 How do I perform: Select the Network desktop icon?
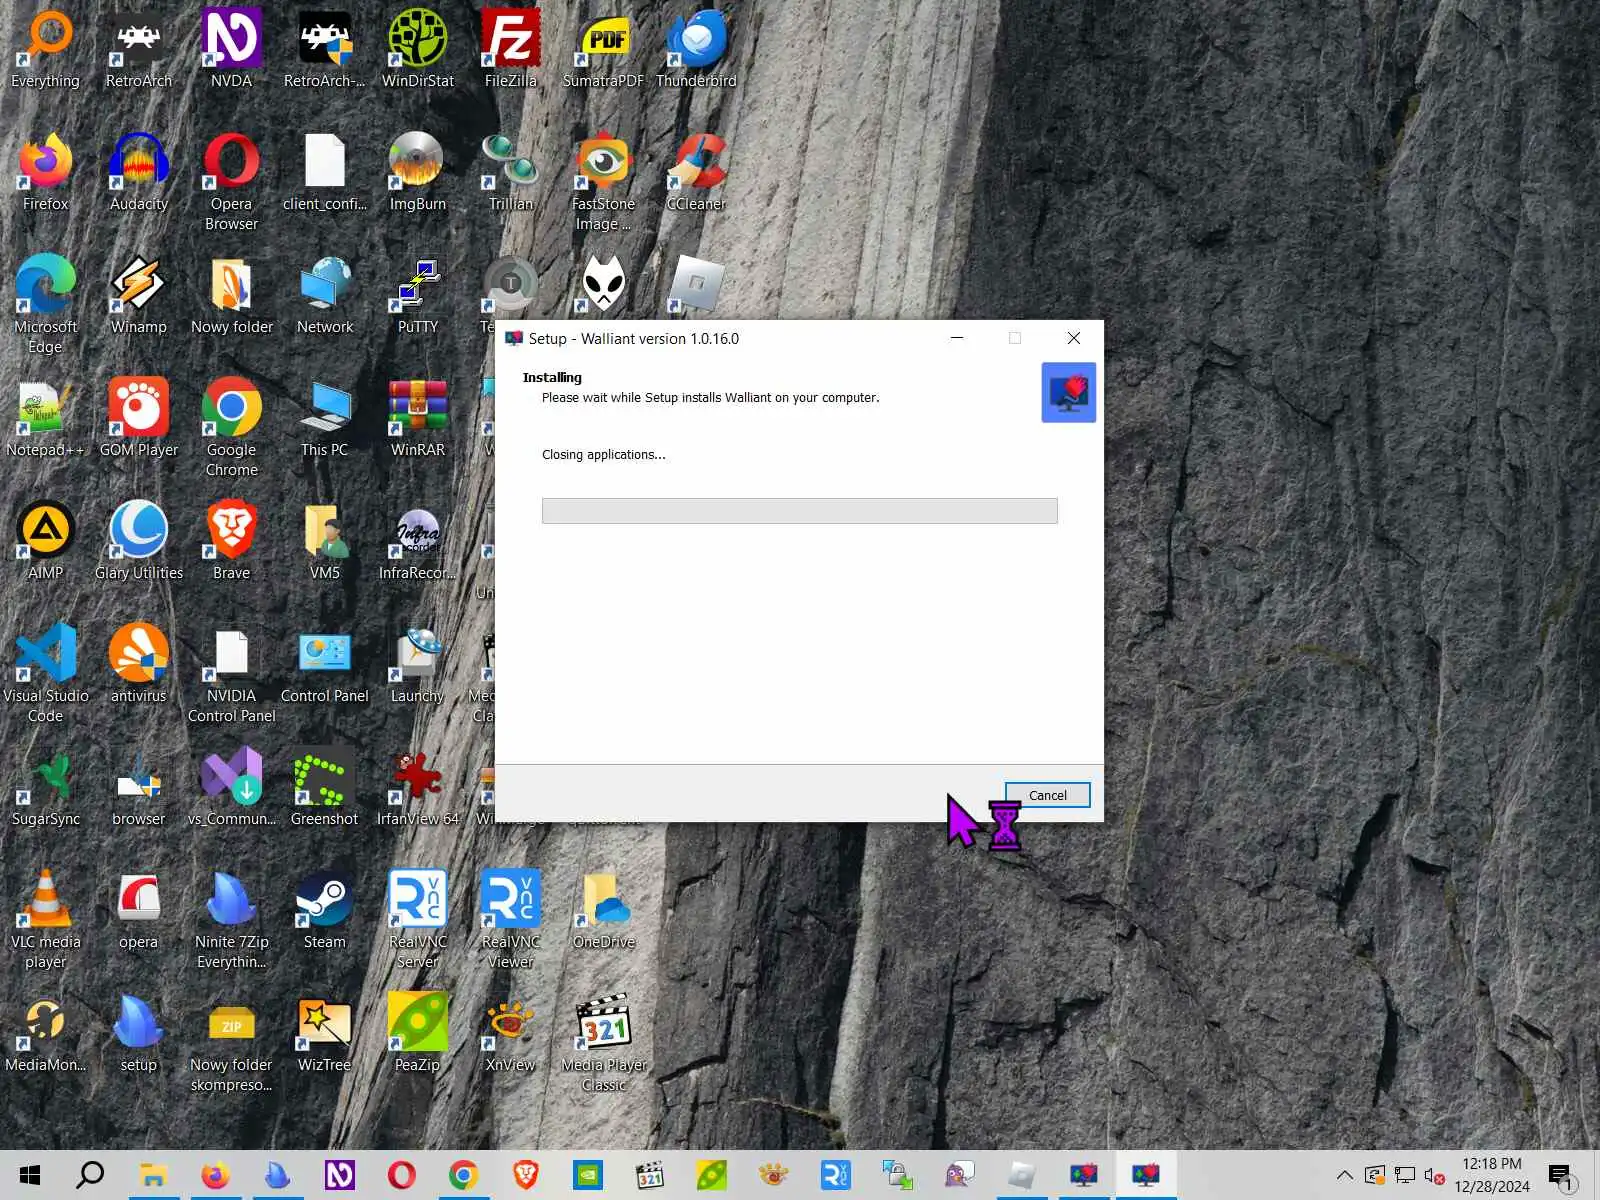coord(325,295)
